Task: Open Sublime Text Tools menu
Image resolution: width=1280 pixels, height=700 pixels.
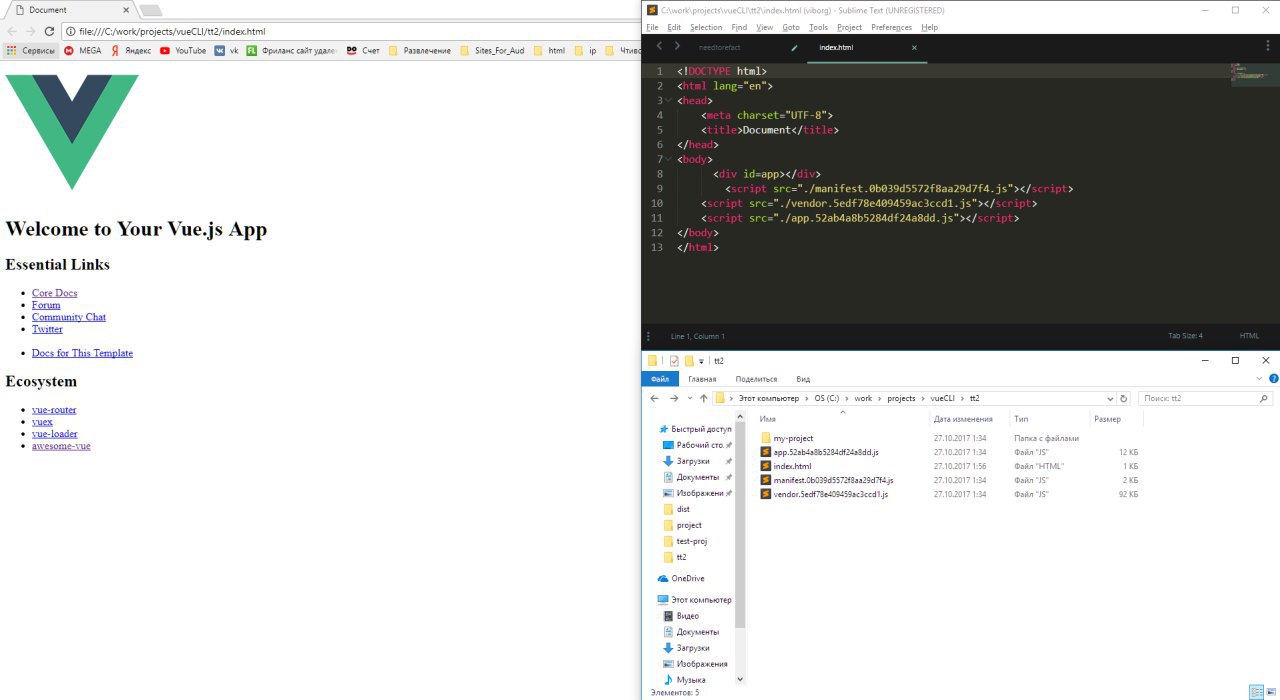Action: pos(818,27)
